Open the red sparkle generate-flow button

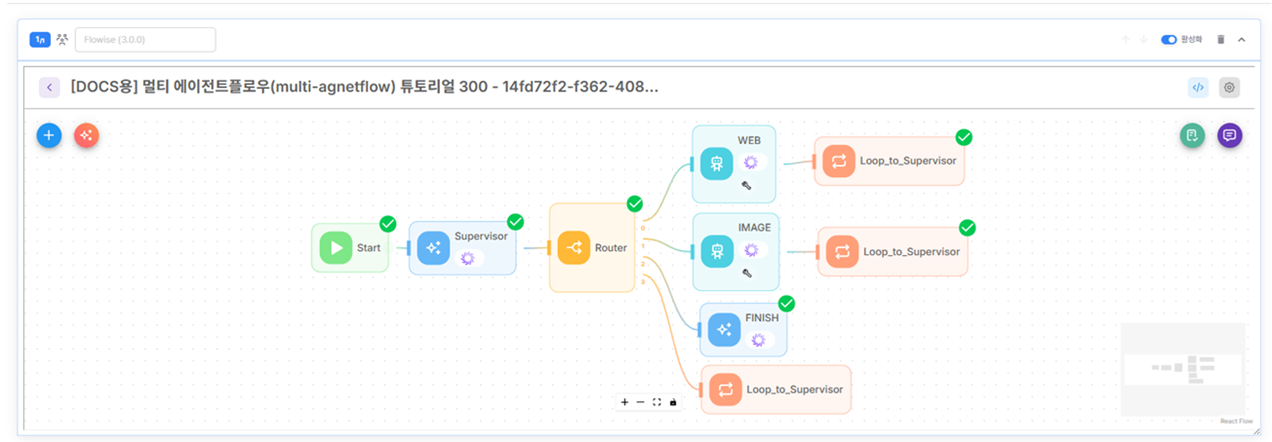86,135
